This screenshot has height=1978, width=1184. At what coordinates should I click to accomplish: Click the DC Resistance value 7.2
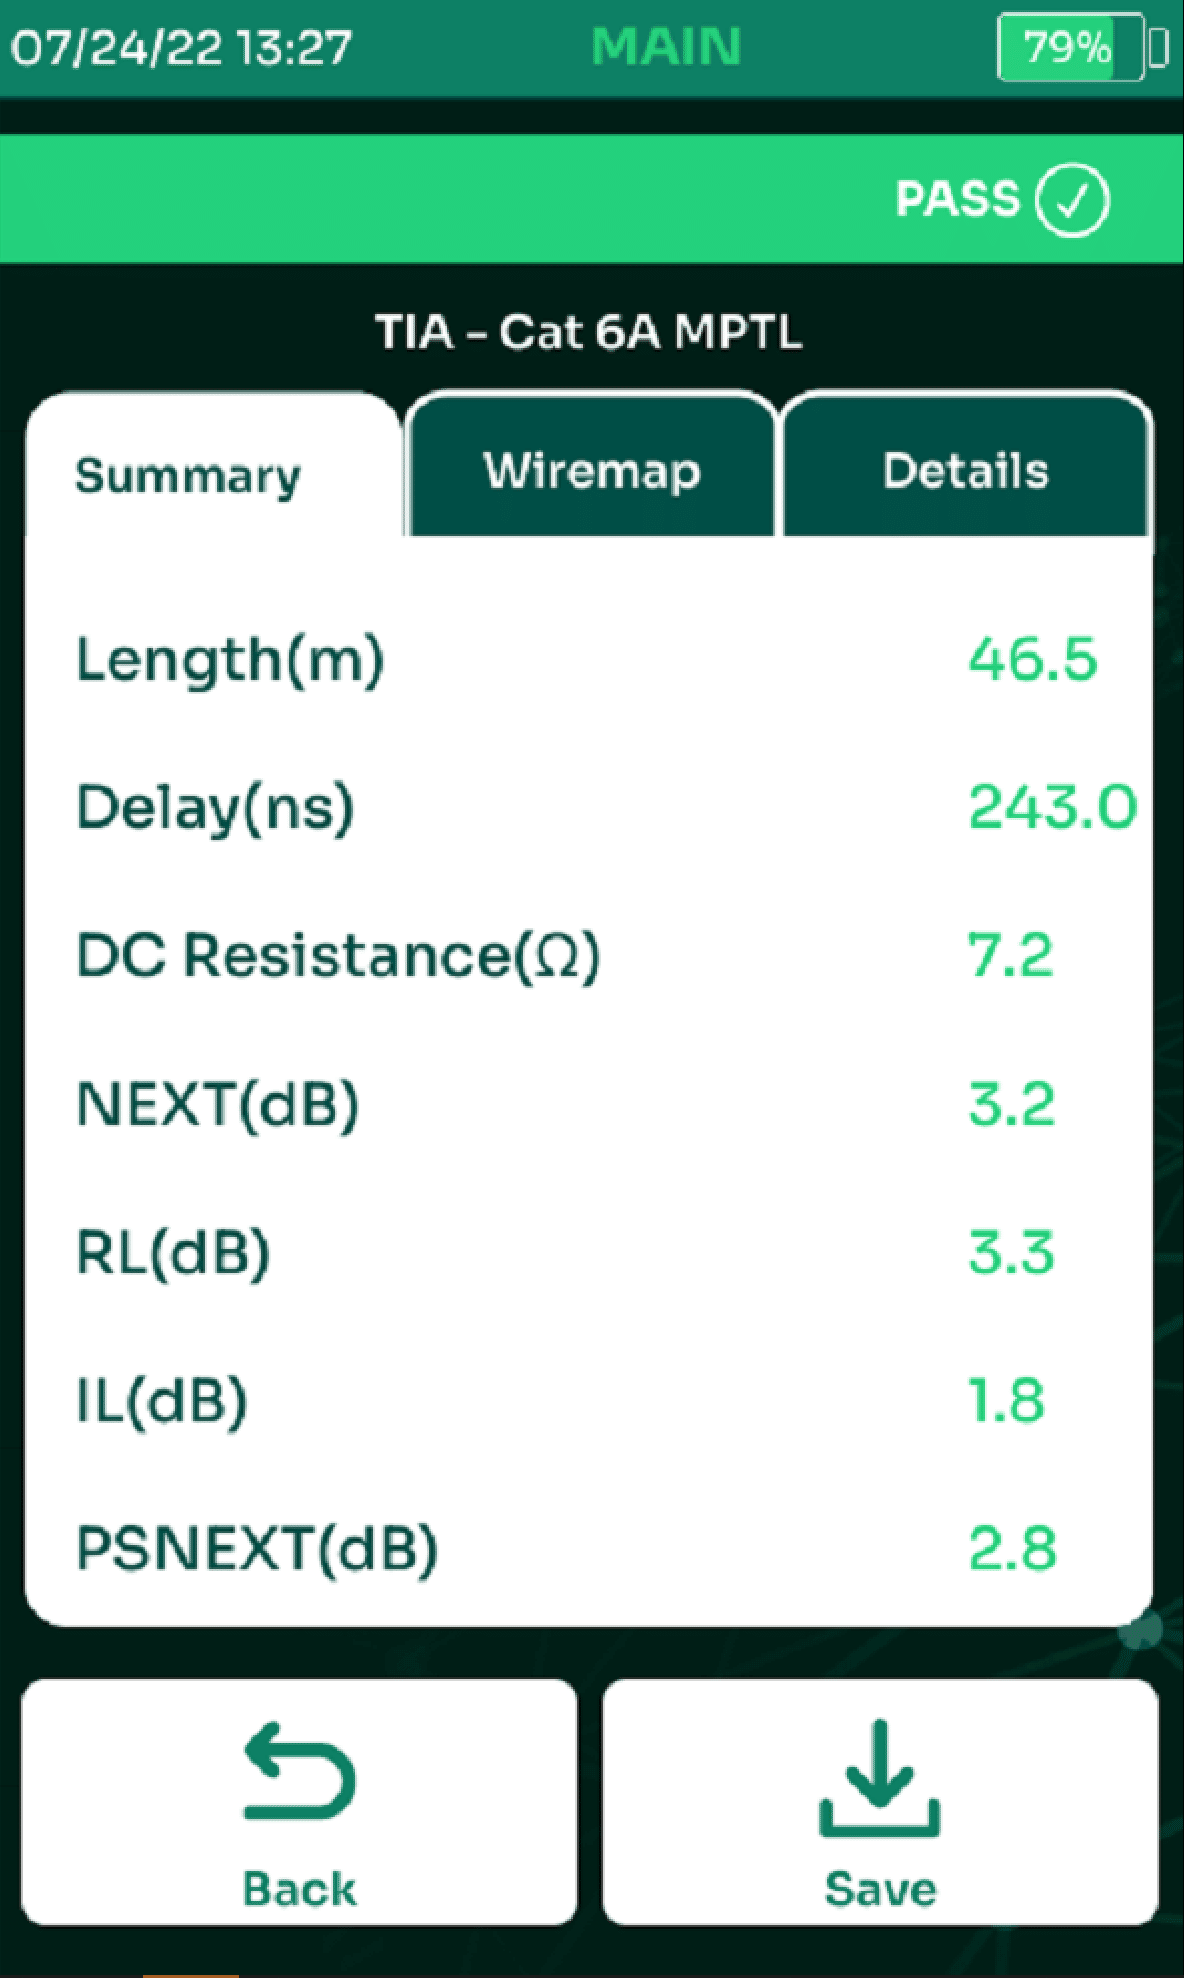point(1011,955)
